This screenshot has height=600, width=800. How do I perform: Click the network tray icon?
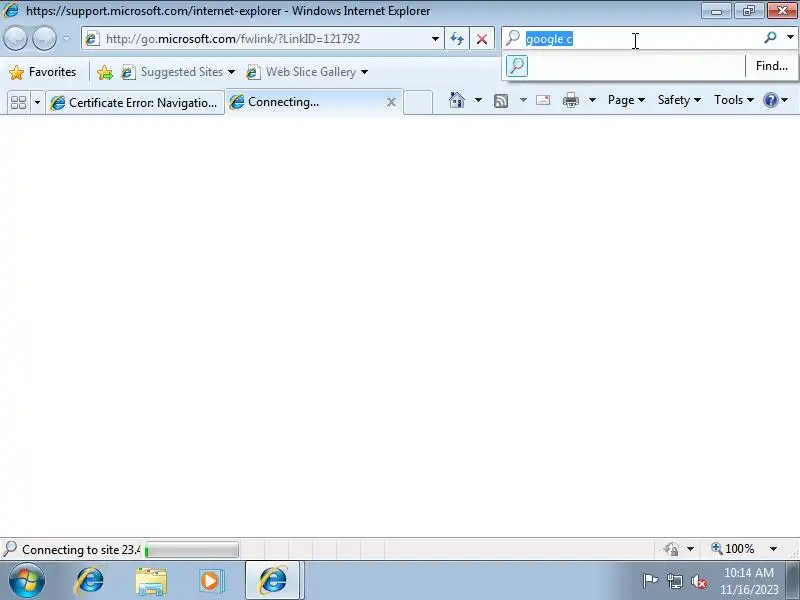(675, 581)
